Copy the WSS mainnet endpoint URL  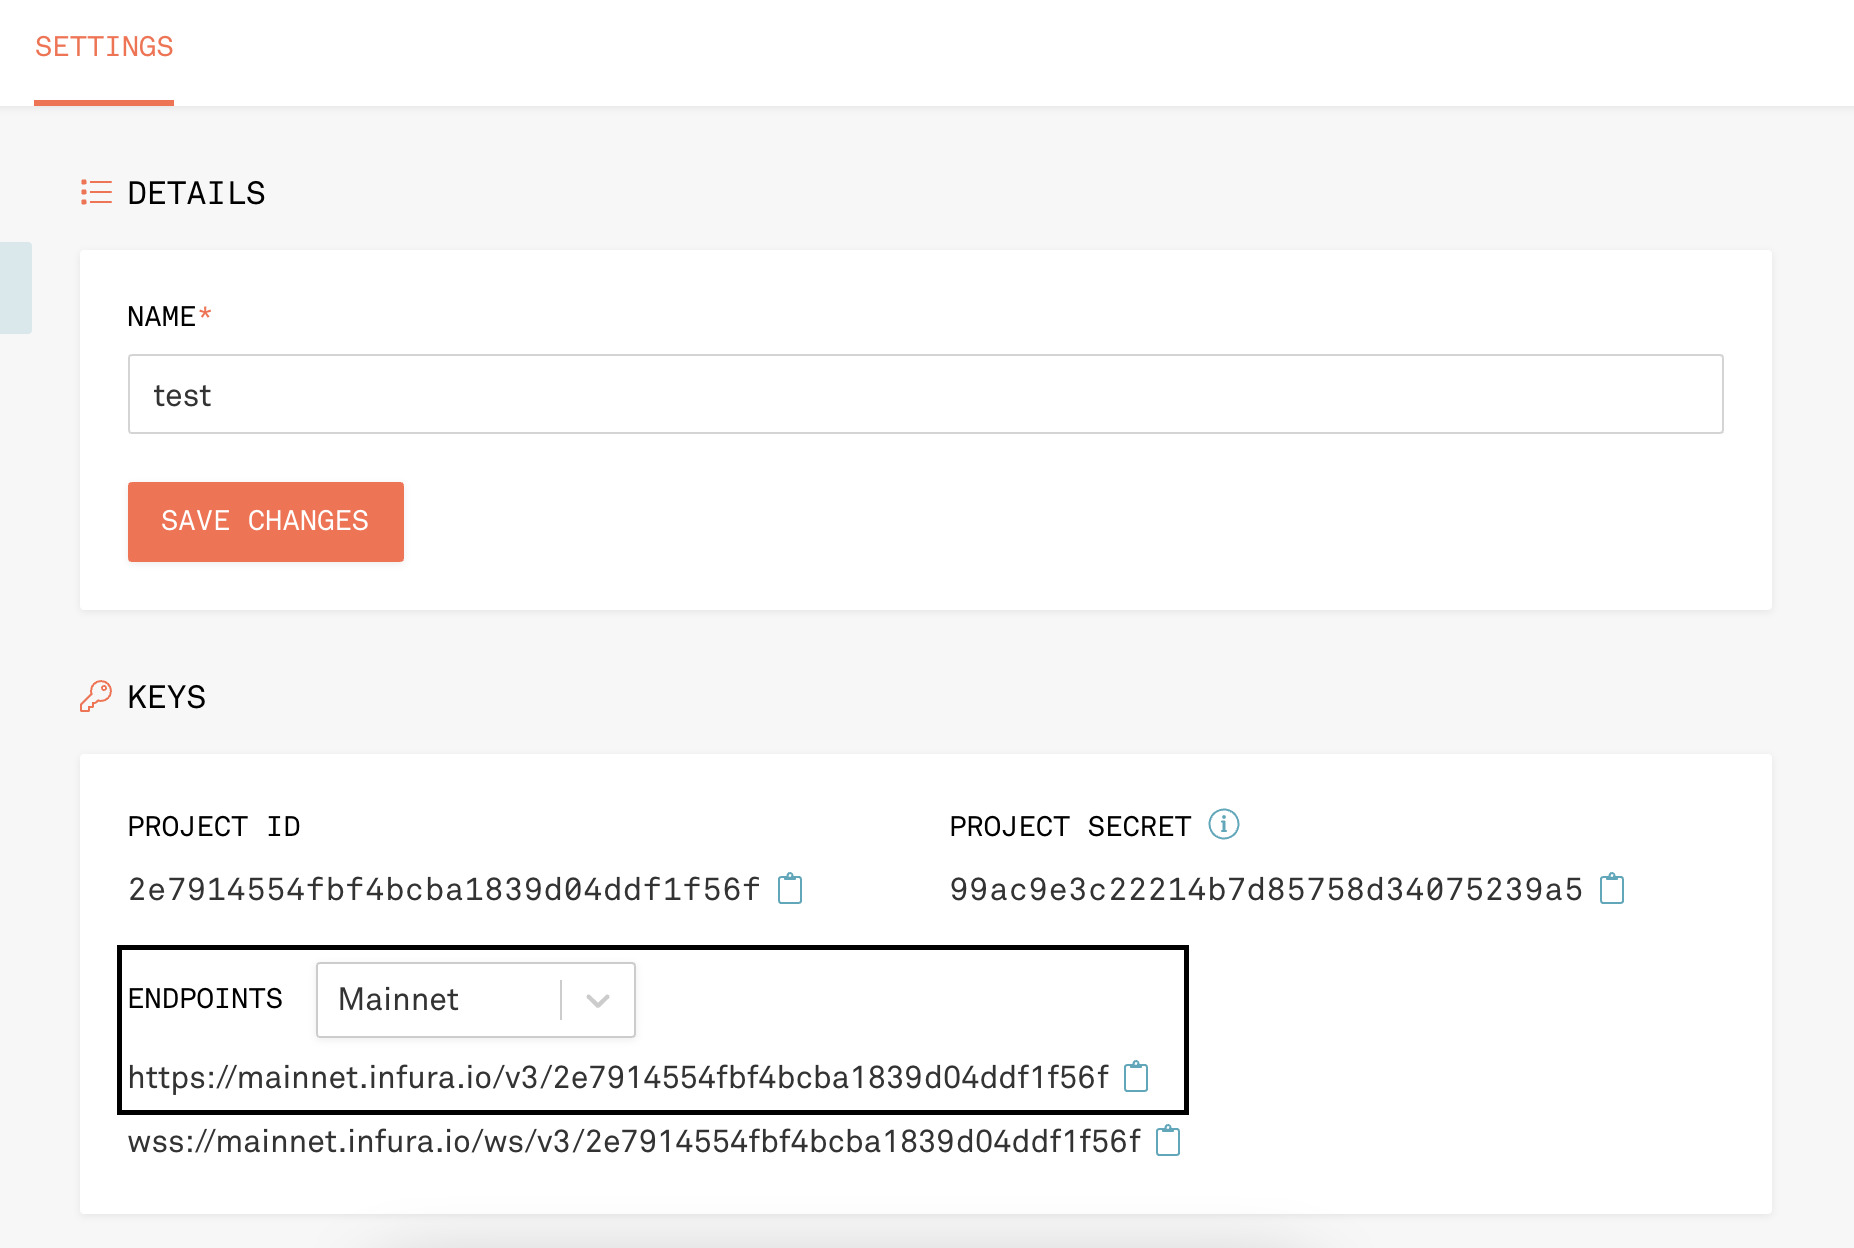pyautogui.click(x=1168, y=1141)
